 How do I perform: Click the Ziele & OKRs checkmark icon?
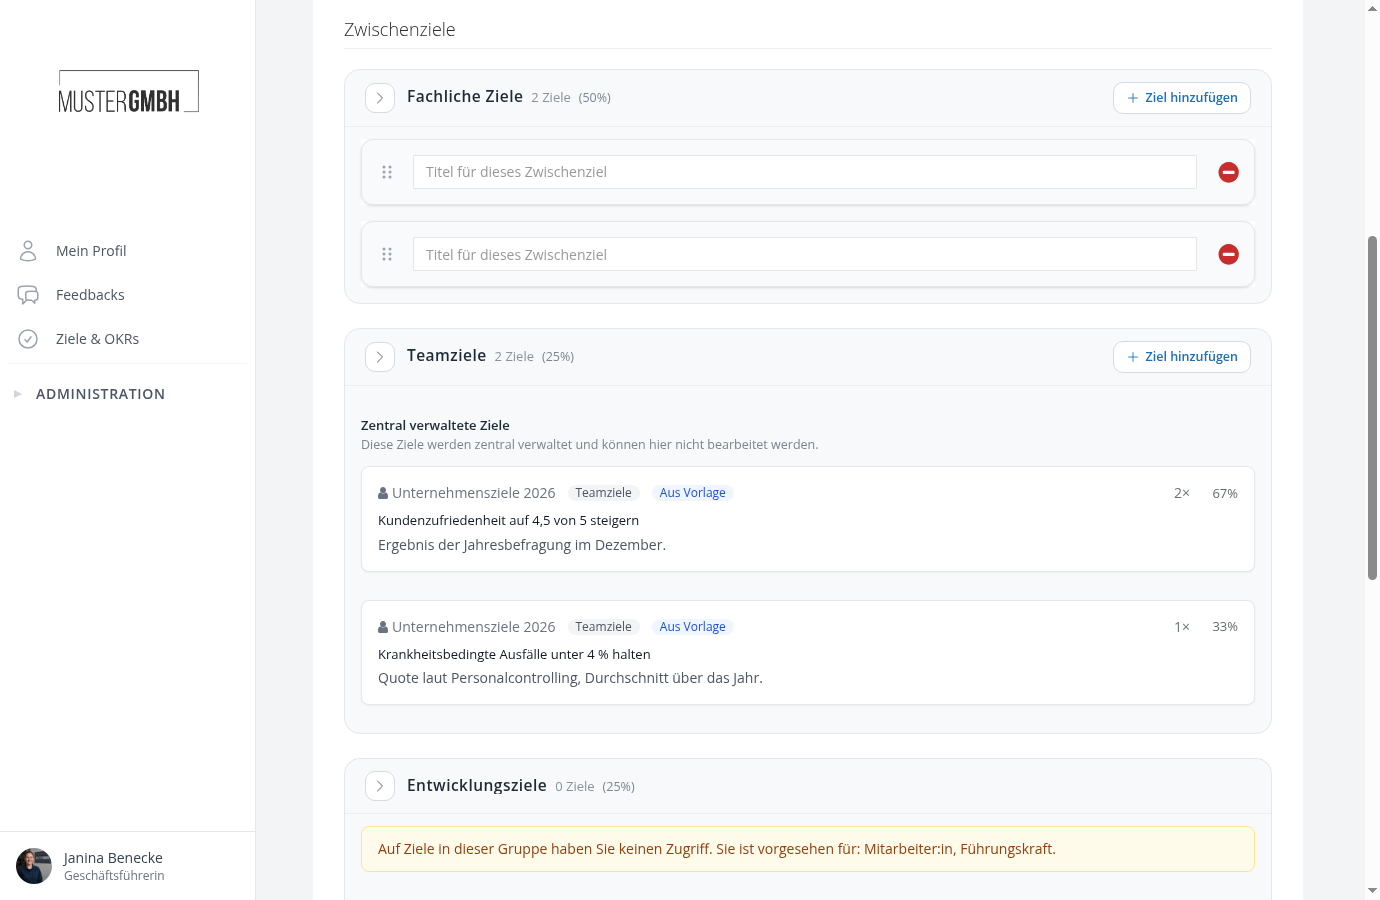tap(28, 339)
